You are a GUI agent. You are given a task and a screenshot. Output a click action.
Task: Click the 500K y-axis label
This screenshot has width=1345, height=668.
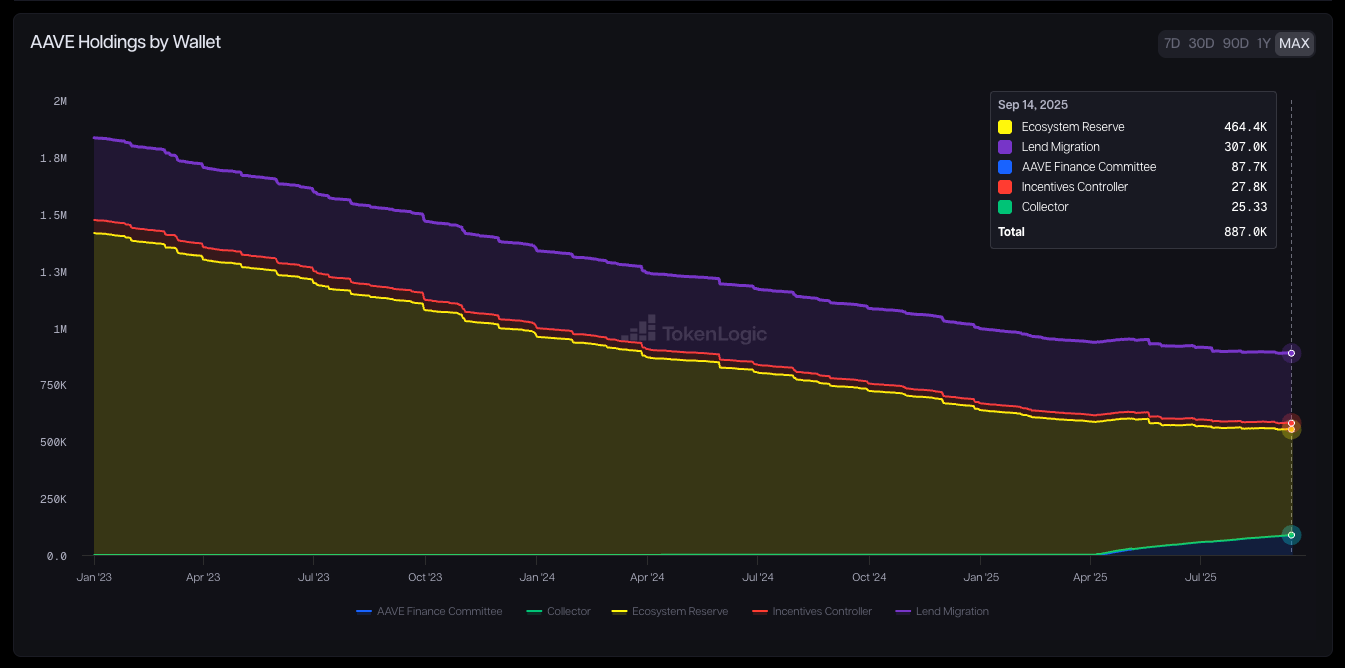[53, 443]
